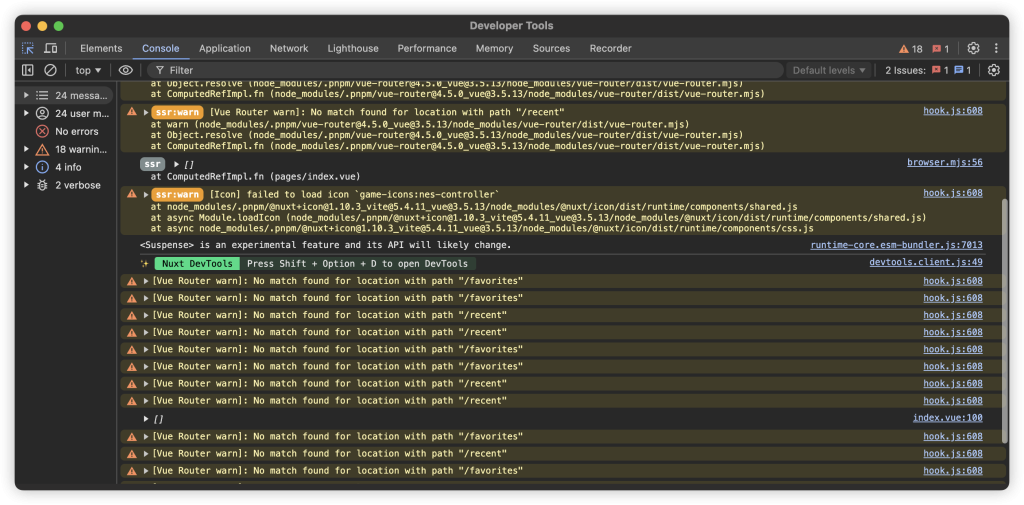Open the runtime-core.esm-bundler.js:7013 source link
Viewport: 1024px width, 505px height.
[x=896, y=245]
